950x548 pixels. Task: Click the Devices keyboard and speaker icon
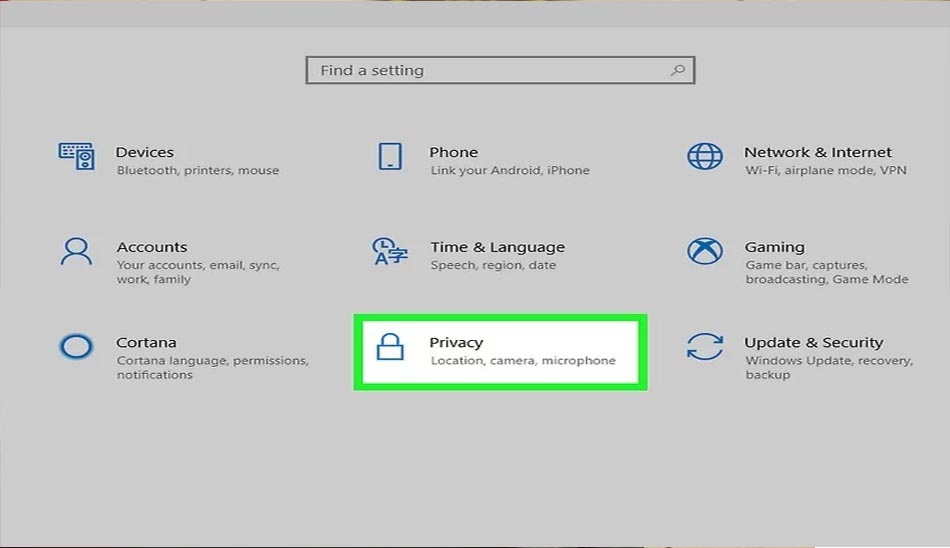tap(76, 156)
